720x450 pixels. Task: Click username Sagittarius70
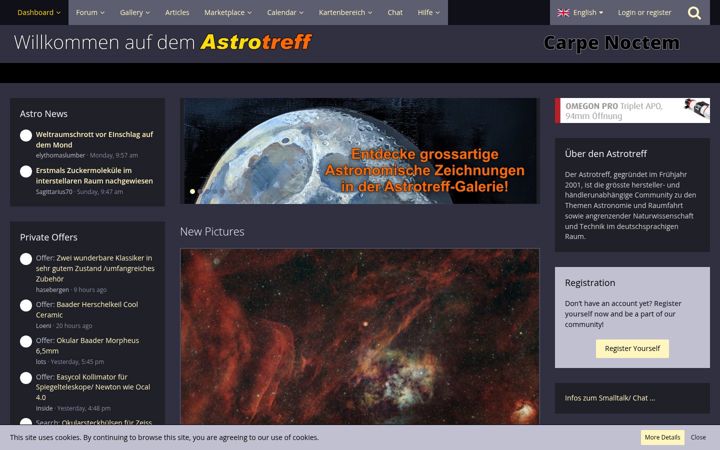54,191
